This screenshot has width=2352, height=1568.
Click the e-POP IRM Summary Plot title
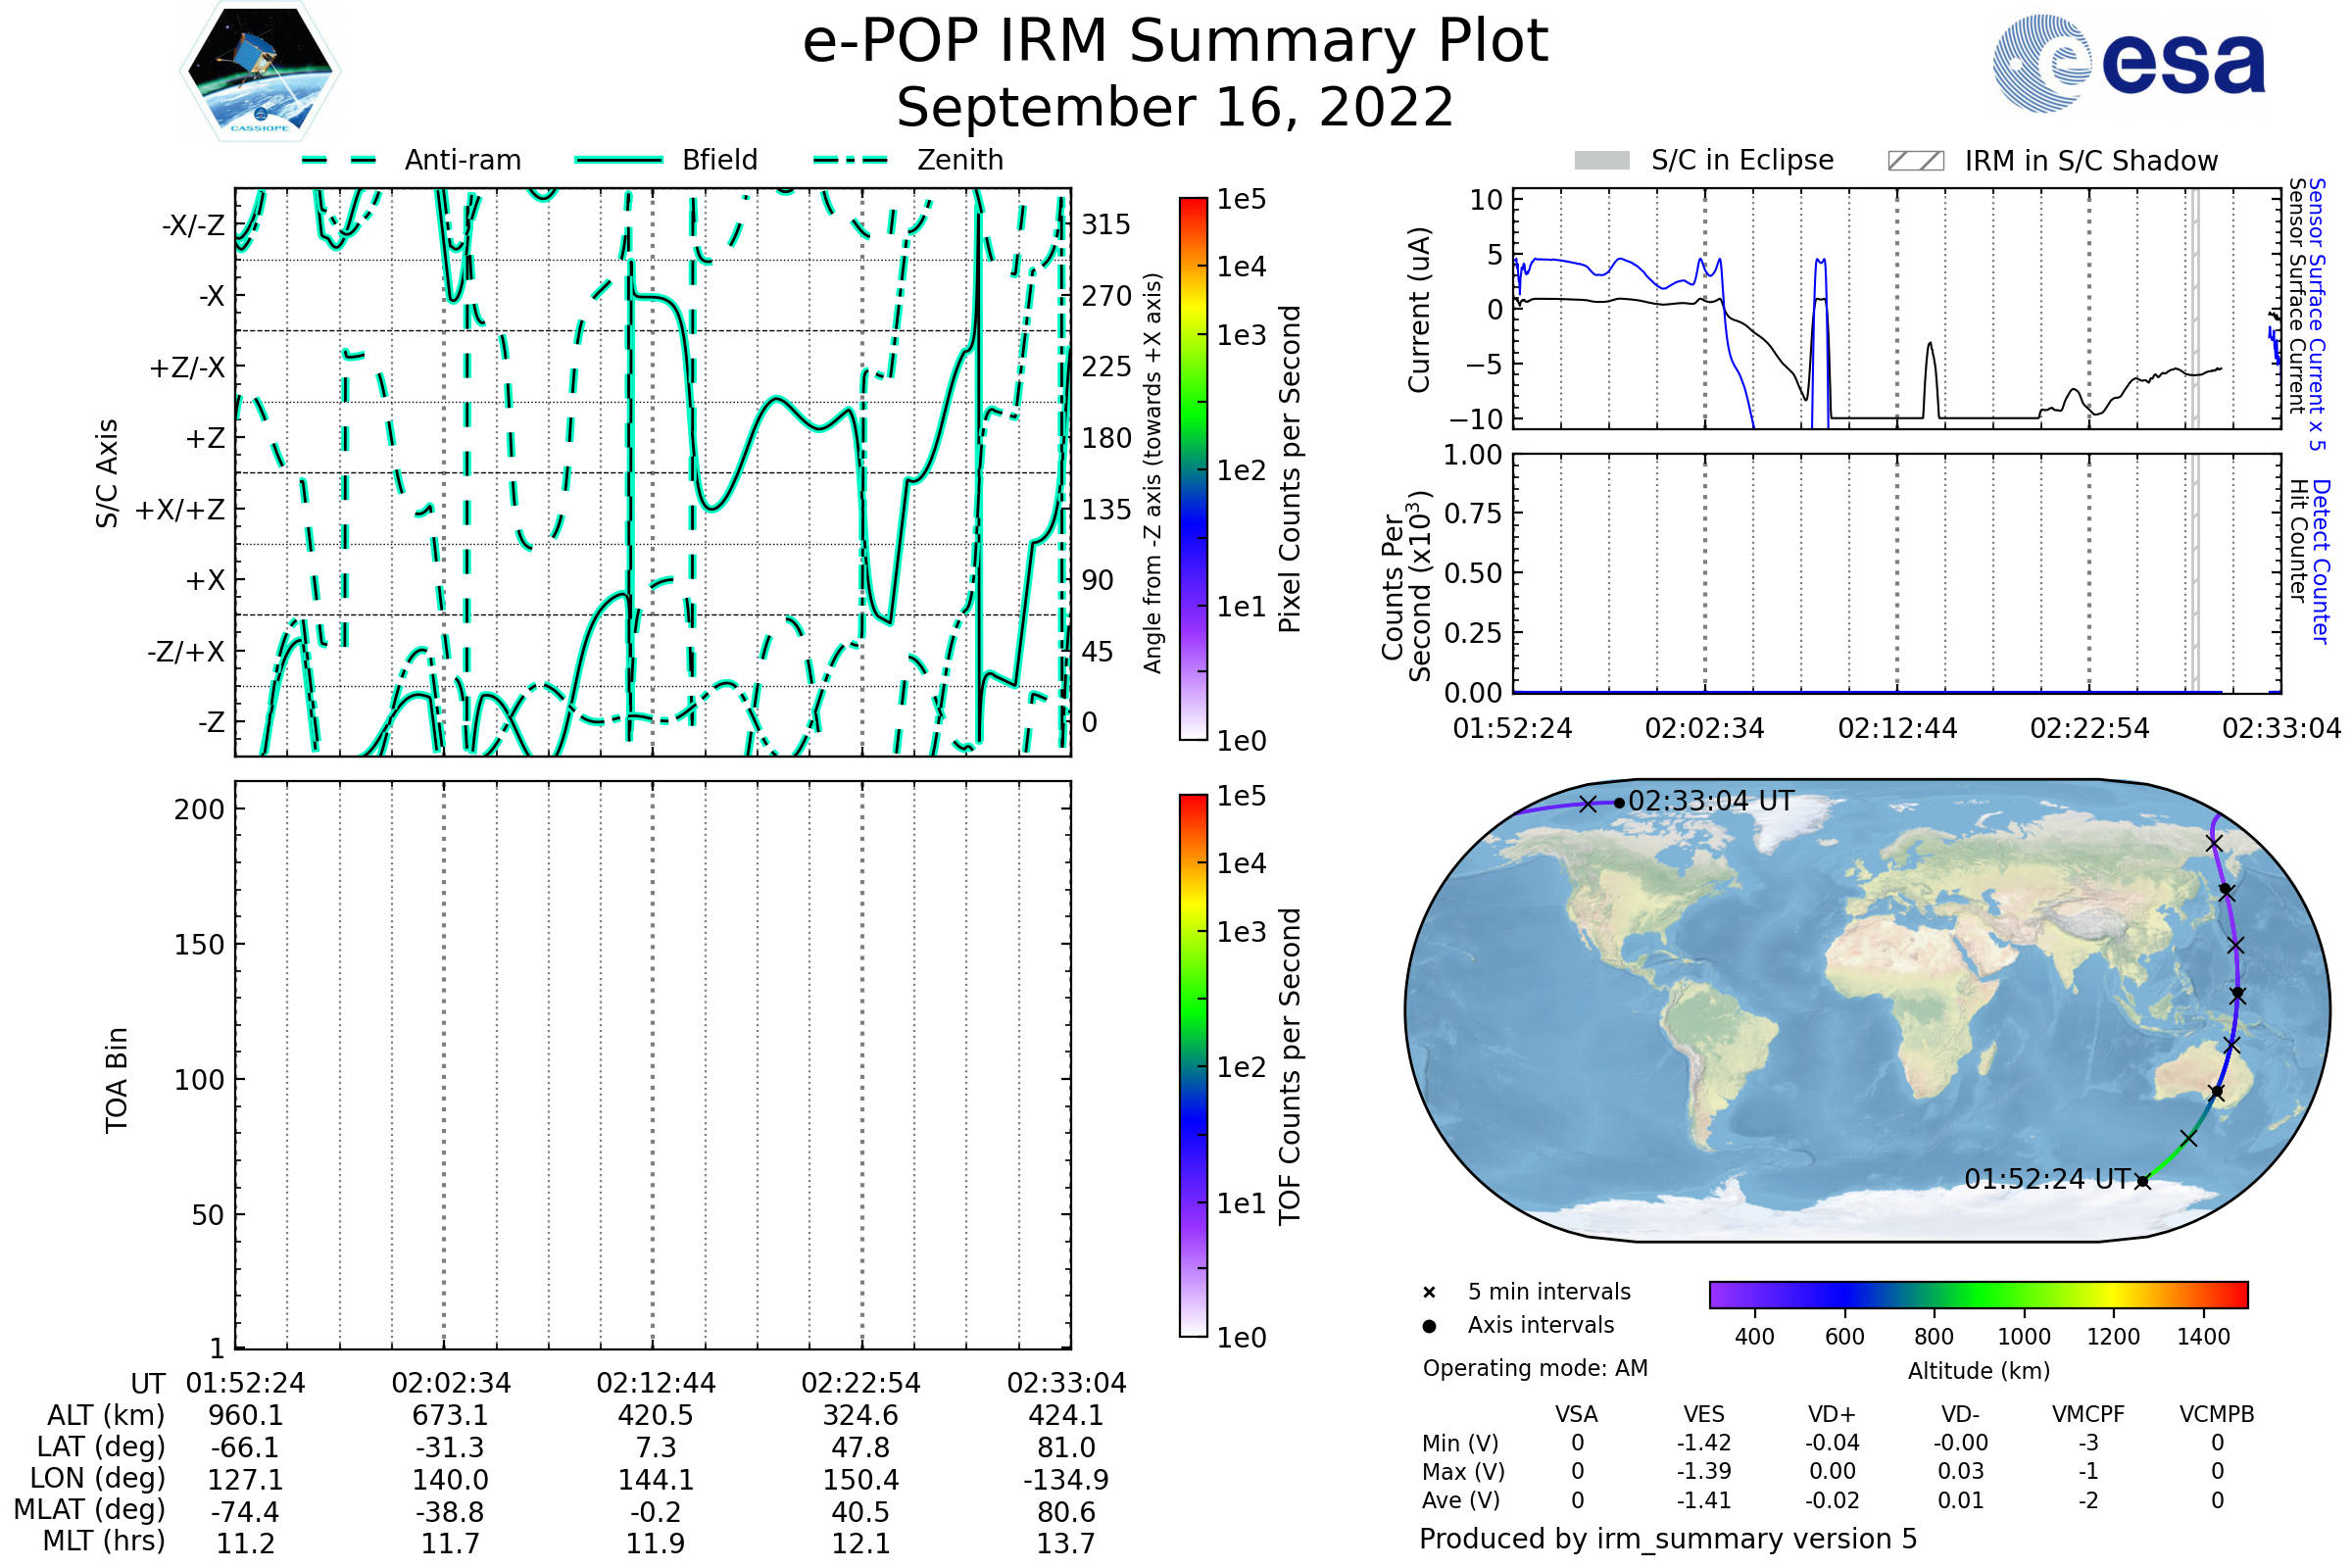[1175, 42]
